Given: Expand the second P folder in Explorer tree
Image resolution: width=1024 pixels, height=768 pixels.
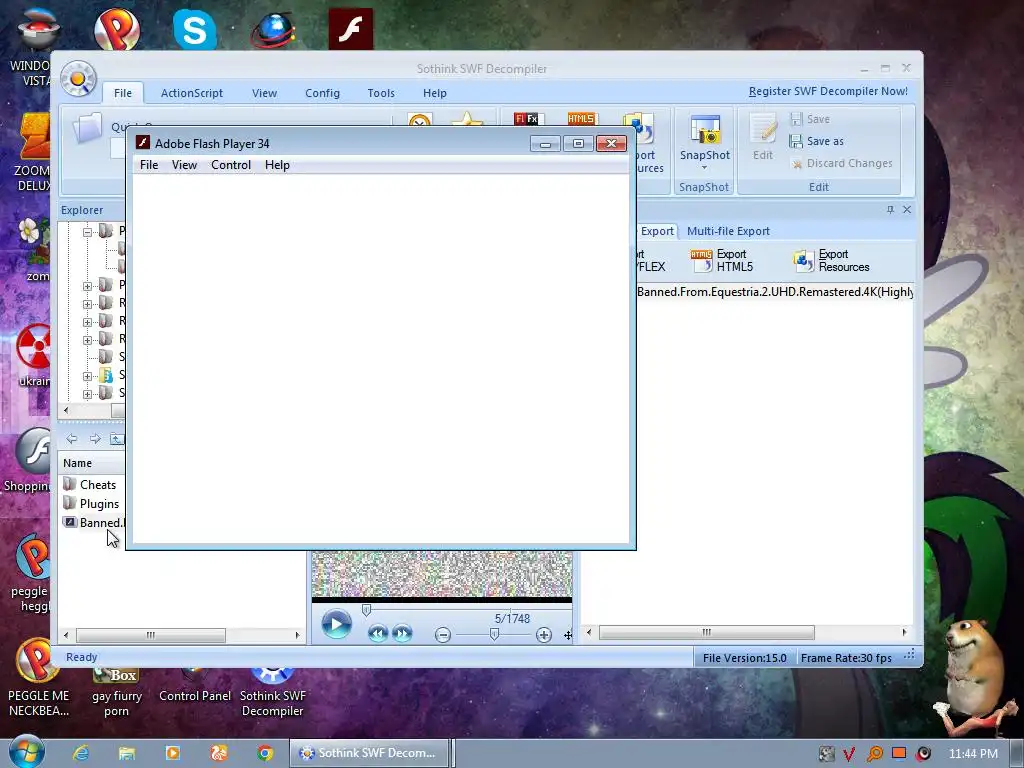Looking at the screenshot, I should (87, 286).
